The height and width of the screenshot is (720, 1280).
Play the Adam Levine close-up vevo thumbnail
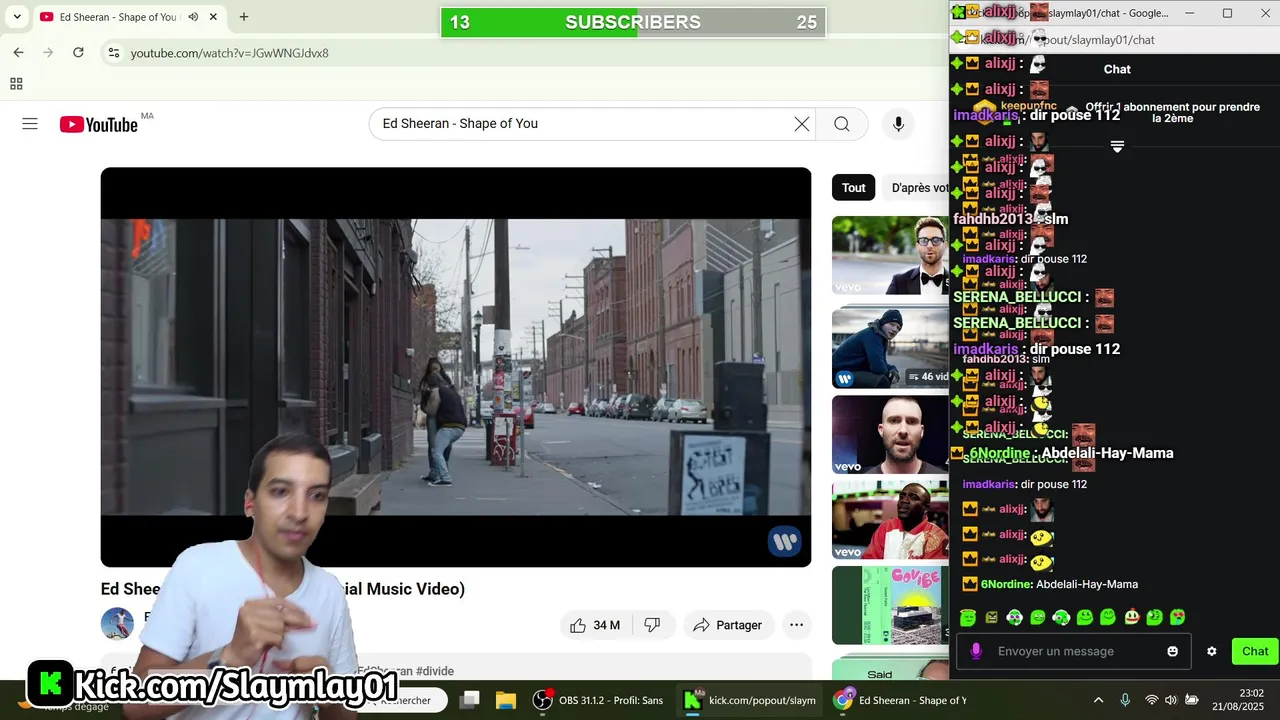890,435
